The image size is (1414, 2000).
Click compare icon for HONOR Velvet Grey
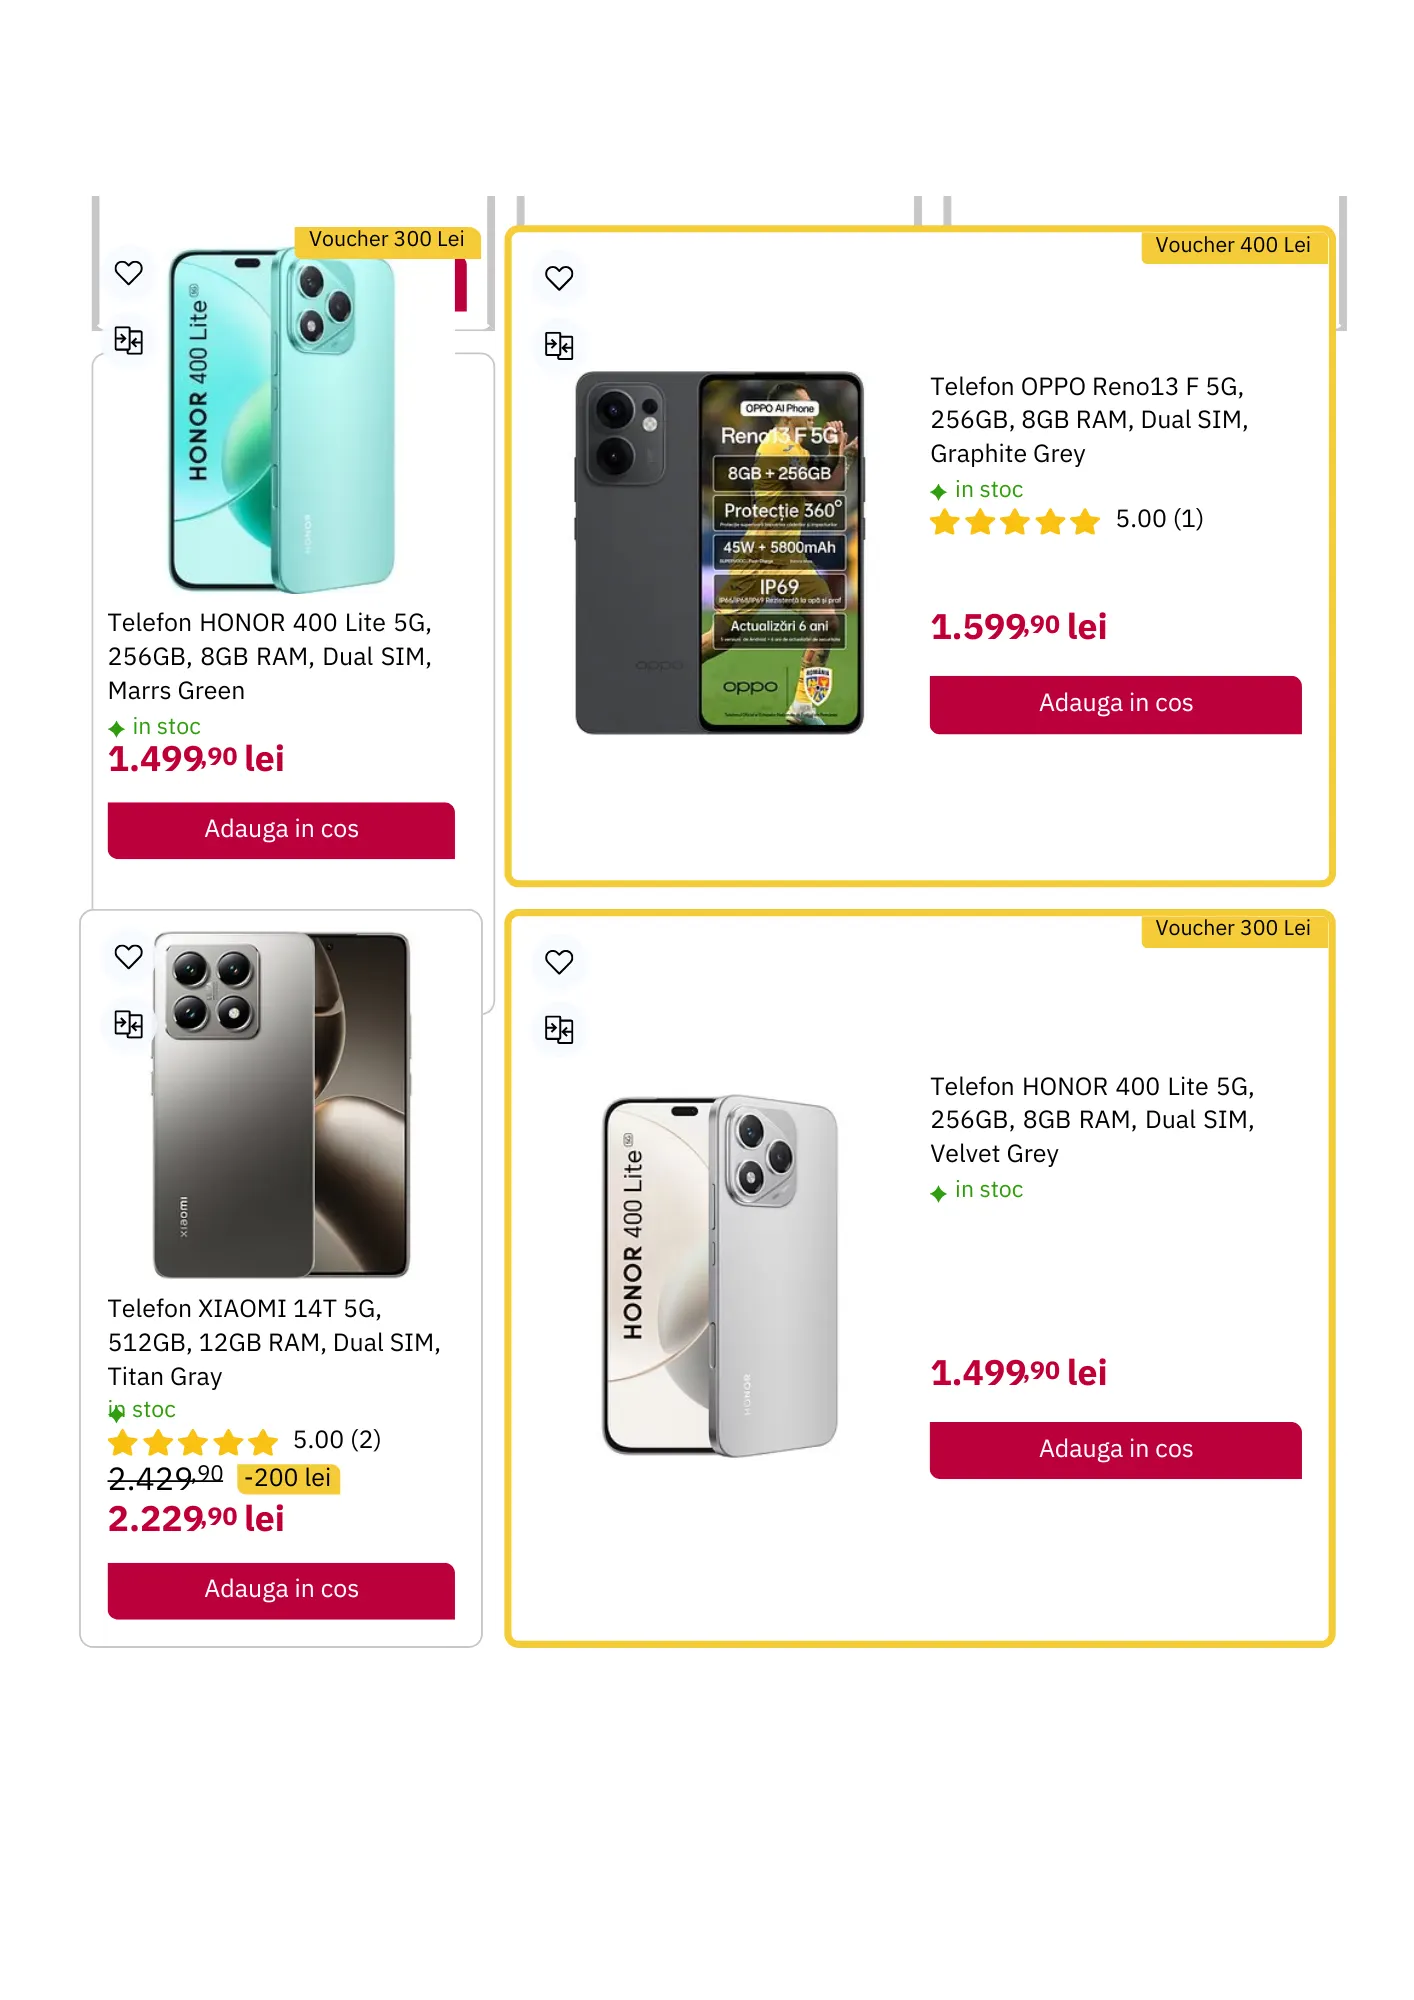tap(559, 1029)
